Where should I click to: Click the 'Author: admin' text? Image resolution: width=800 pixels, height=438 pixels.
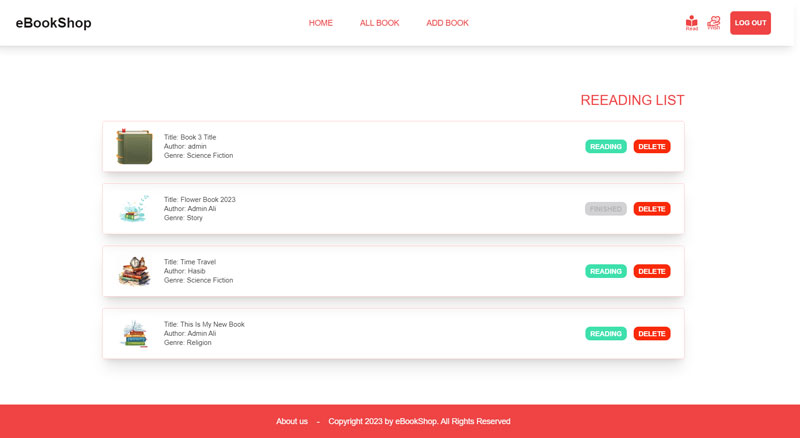pyautogui.click(x=185, y=147)
